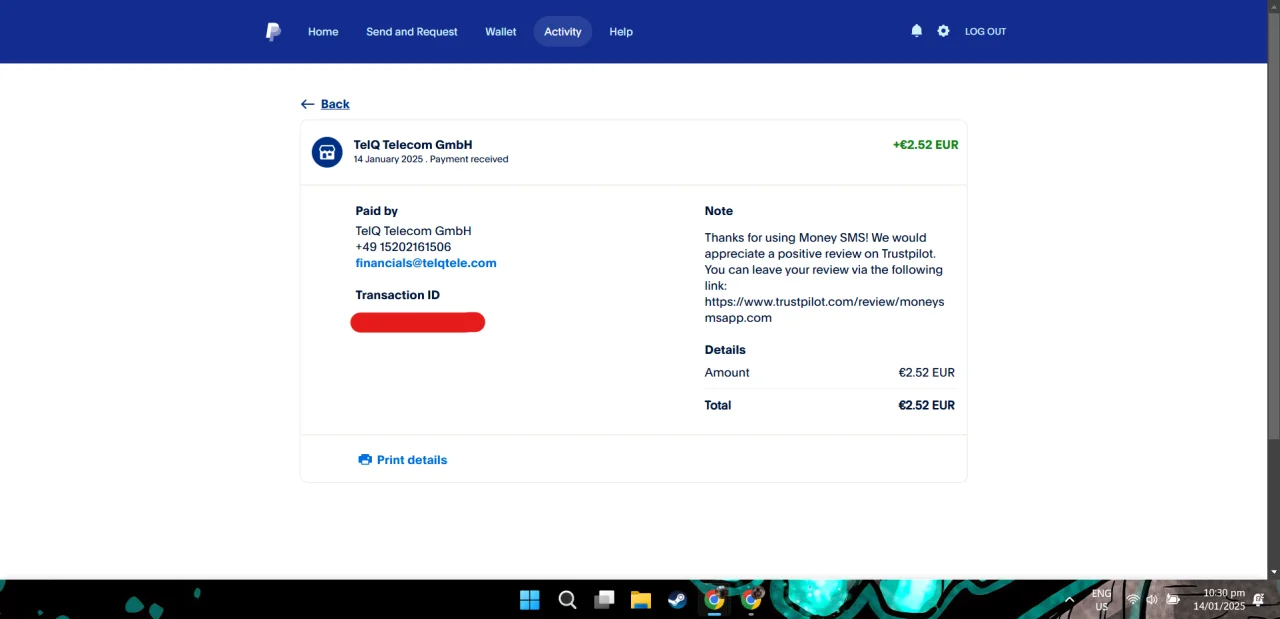This screenshot has width=1280, height=619.
Task: Open the notification center icon in the tray
Action: [1259, 600]
